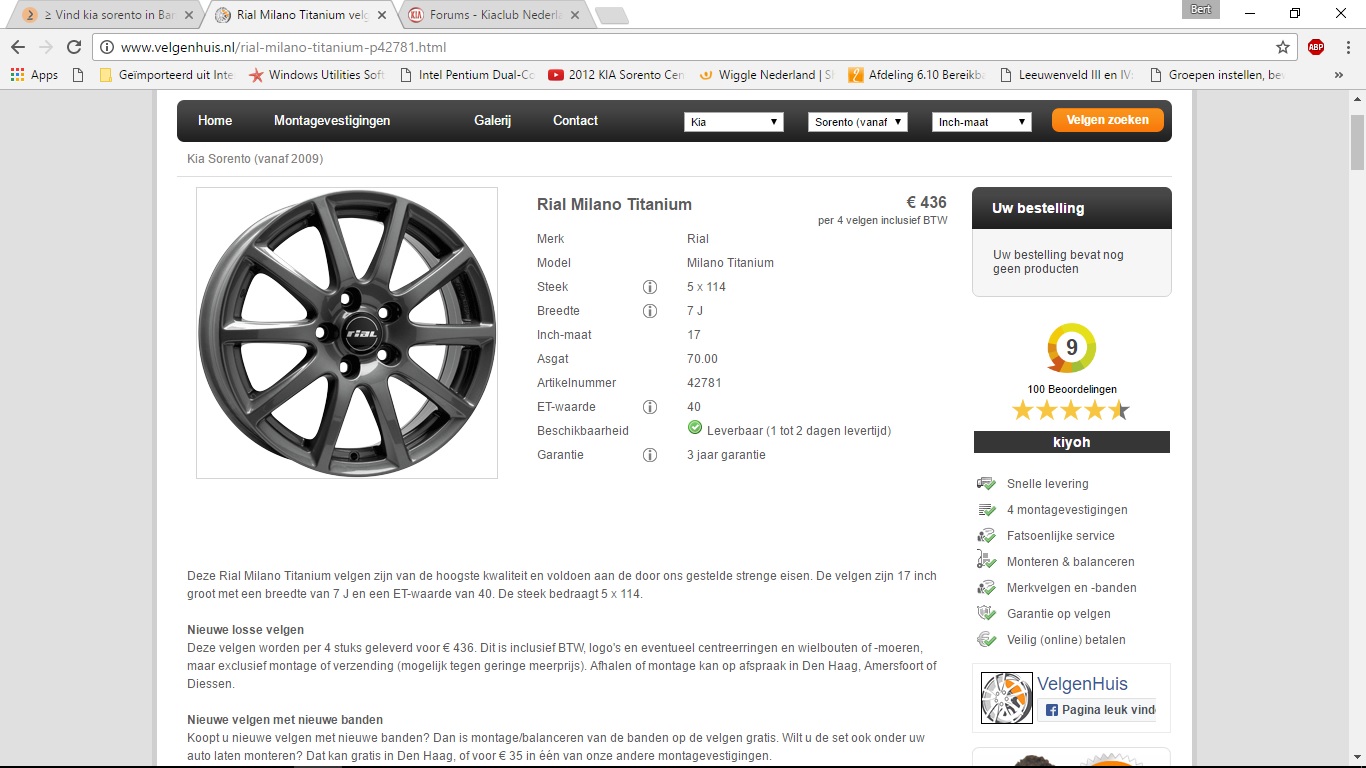
Task: Click the info icon beside ET-waarde
Action: point(650,407)
